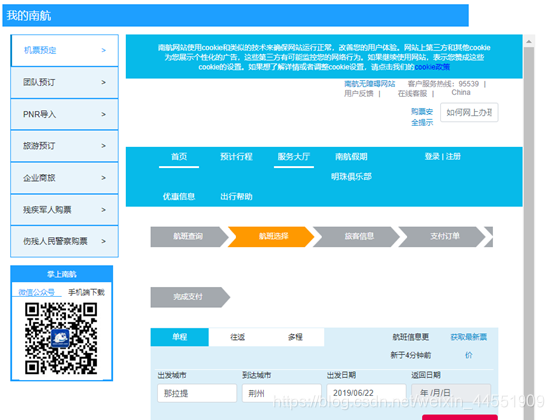Click the 获取最新票价 link
554x420 pixels.
pyautogui.click(x=468, y=346)
